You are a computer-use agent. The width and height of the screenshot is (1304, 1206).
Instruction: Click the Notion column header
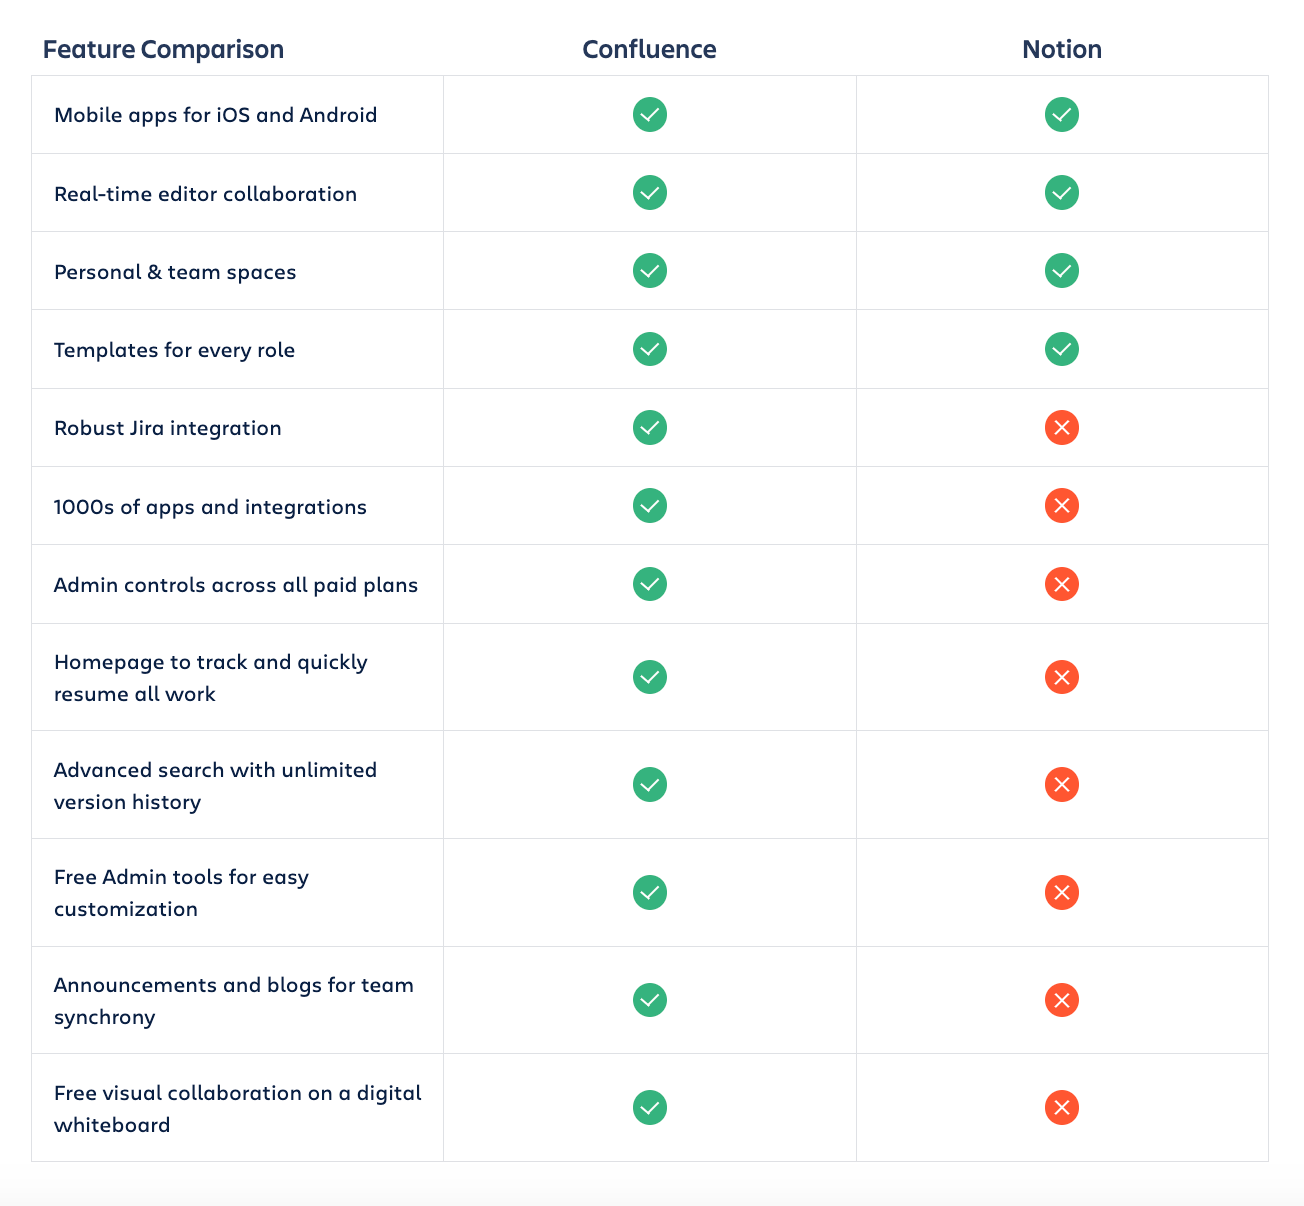pos(1062,50)
